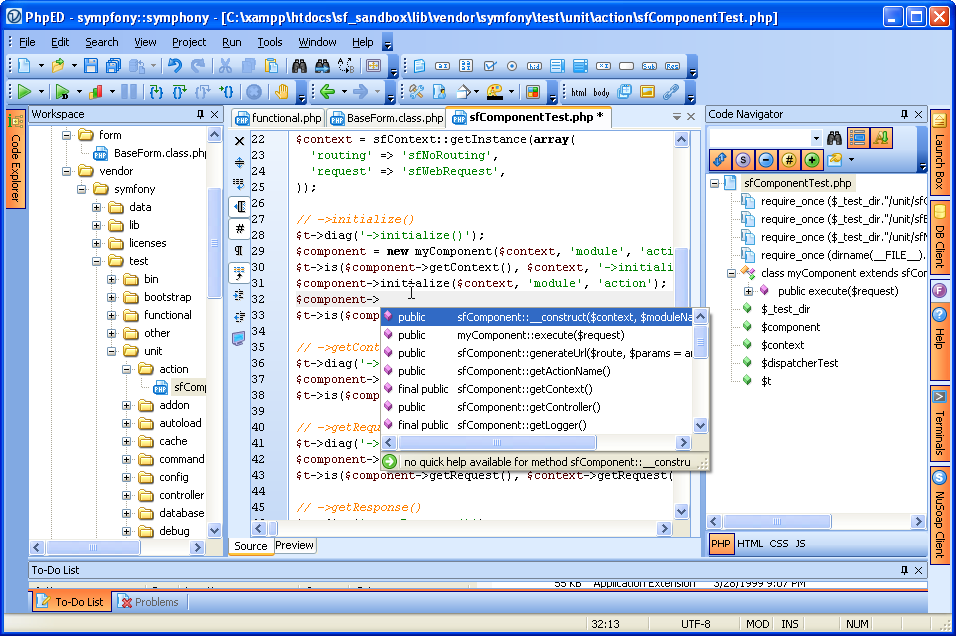
Task: Click the Undo arrow icon
Action: 175,66
